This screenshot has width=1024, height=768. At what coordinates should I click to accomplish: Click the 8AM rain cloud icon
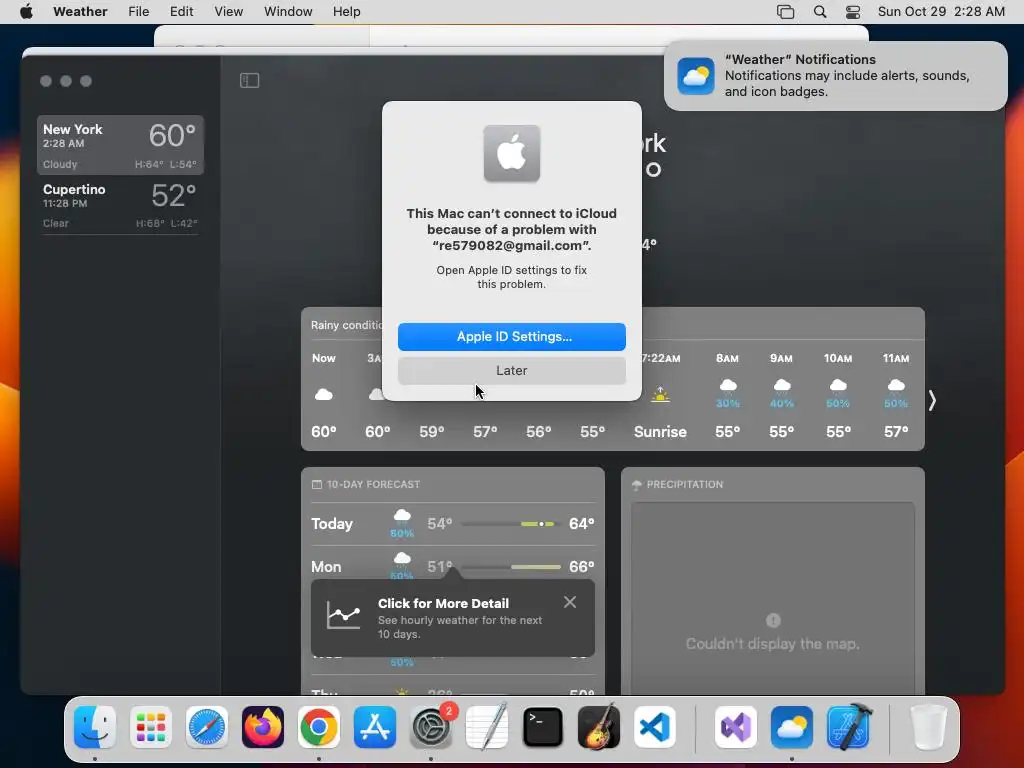click(728, 386)
